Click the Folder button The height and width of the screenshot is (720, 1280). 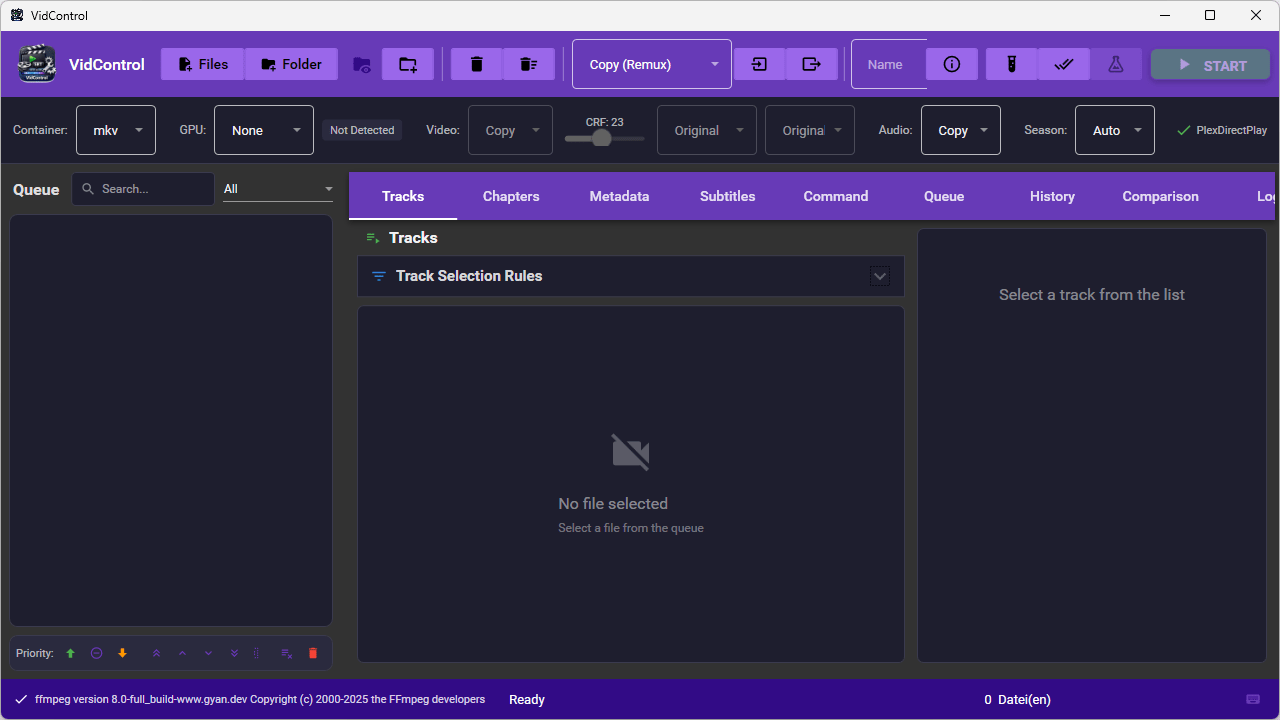291,64
